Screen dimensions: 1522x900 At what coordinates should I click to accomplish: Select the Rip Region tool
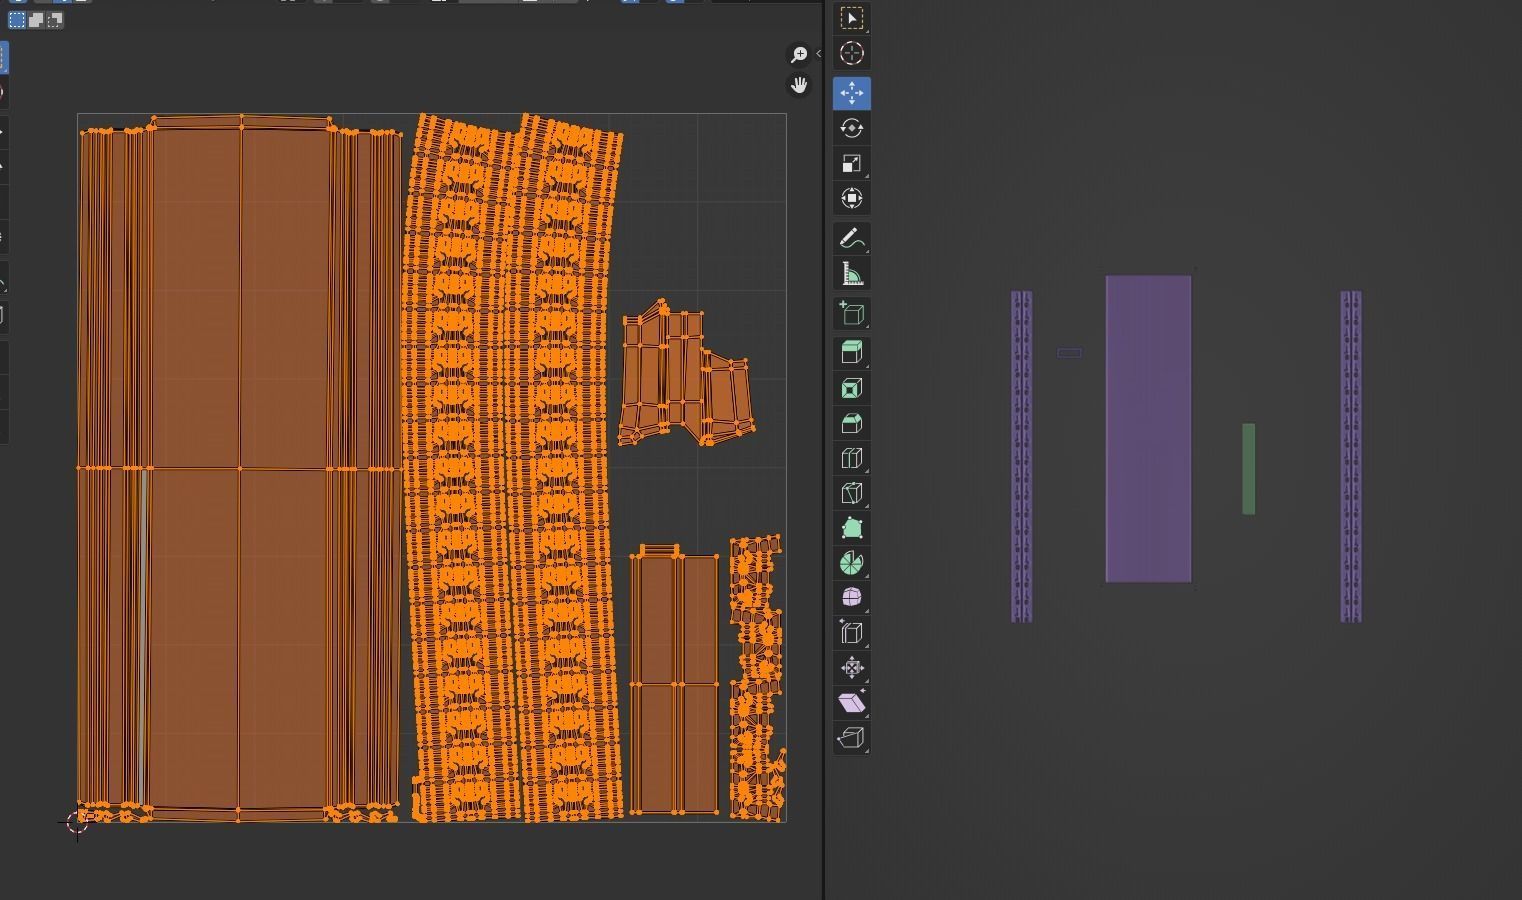(851, 738)
